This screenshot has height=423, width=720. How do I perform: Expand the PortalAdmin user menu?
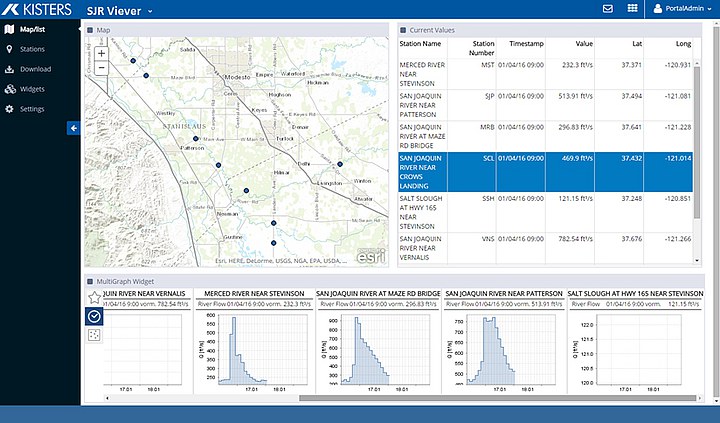pyautogui.click(x=683, y=9)
